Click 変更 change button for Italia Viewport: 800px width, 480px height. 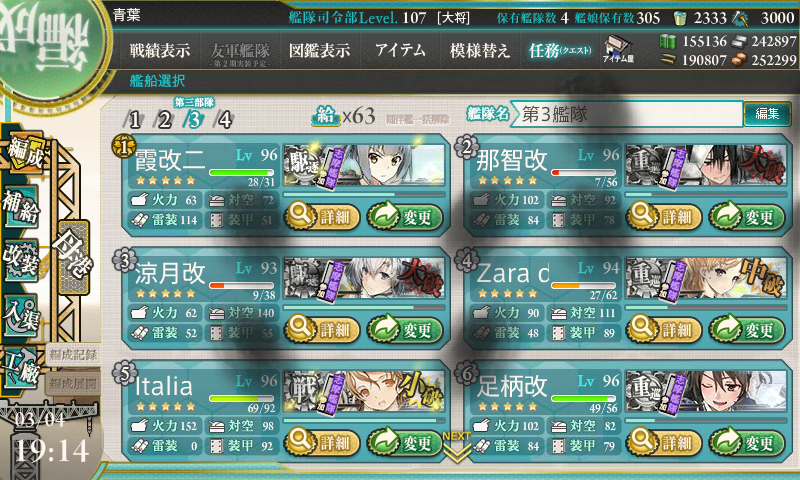(405, 442)
